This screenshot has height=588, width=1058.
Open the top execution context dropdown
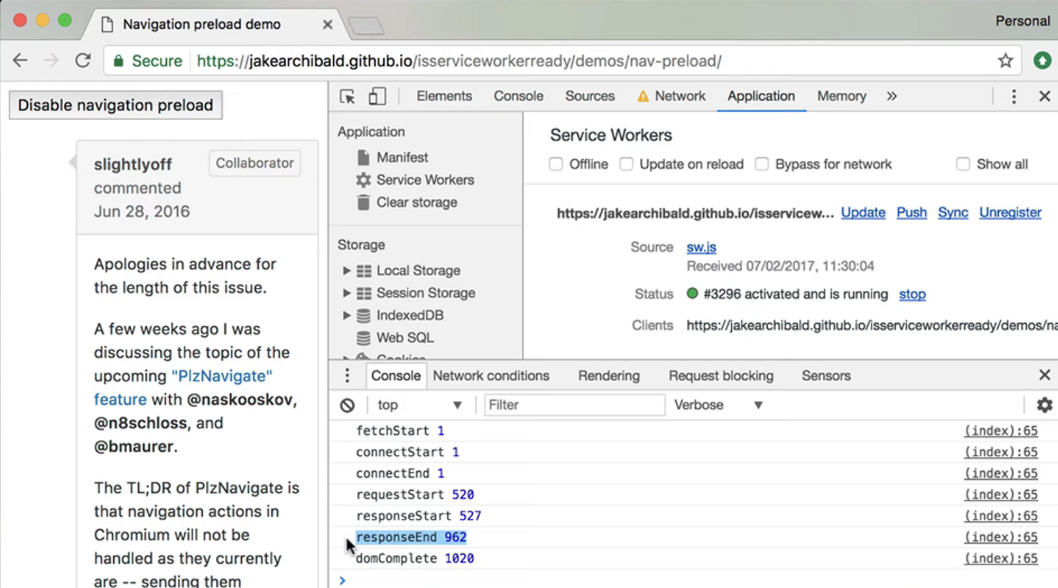419,405
